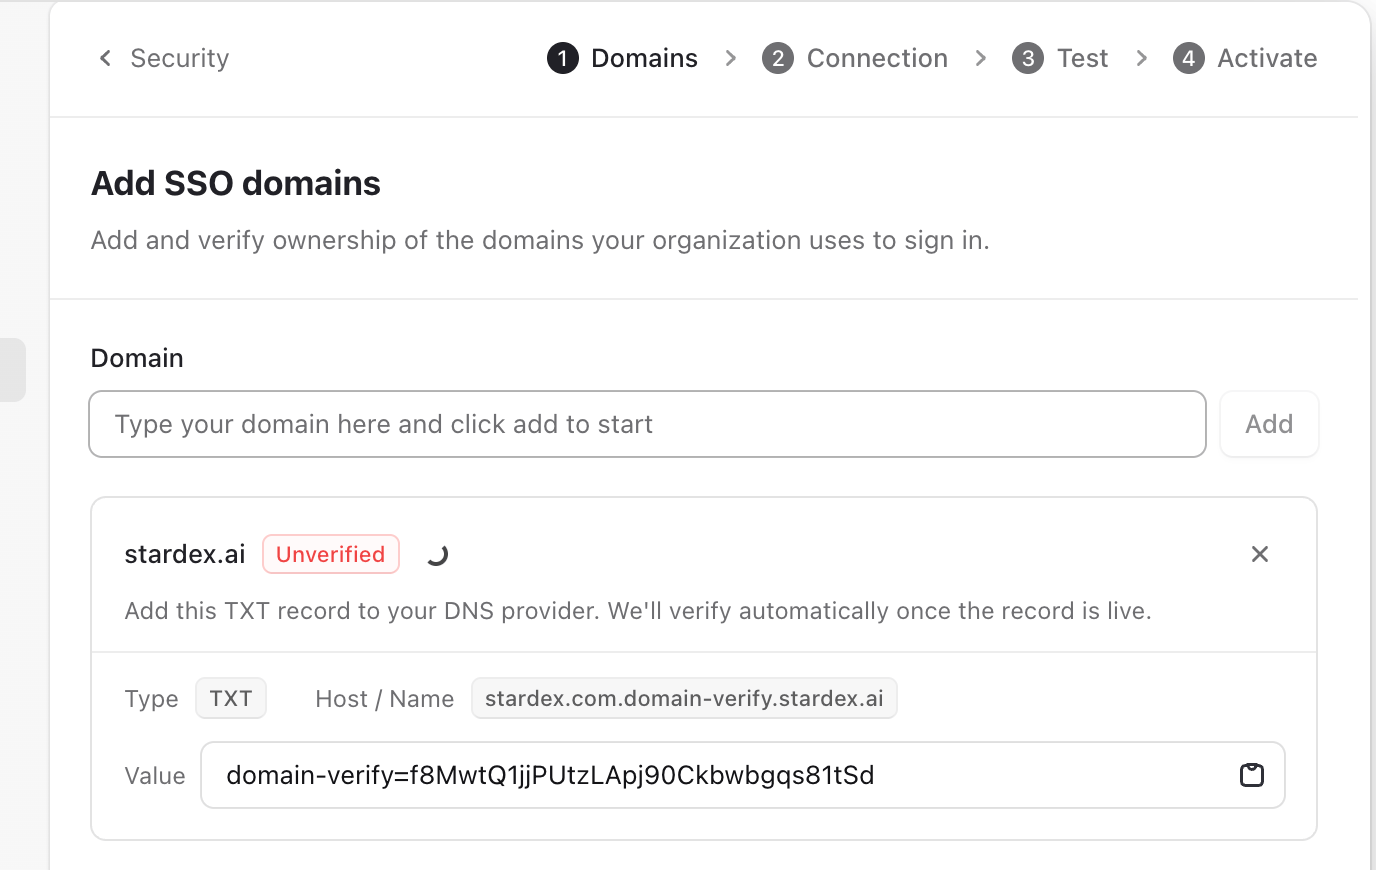1376x870 pixels.
Task: Copy the domain-verify value via the clipboard icon
Action: [x=1252, y=775]
